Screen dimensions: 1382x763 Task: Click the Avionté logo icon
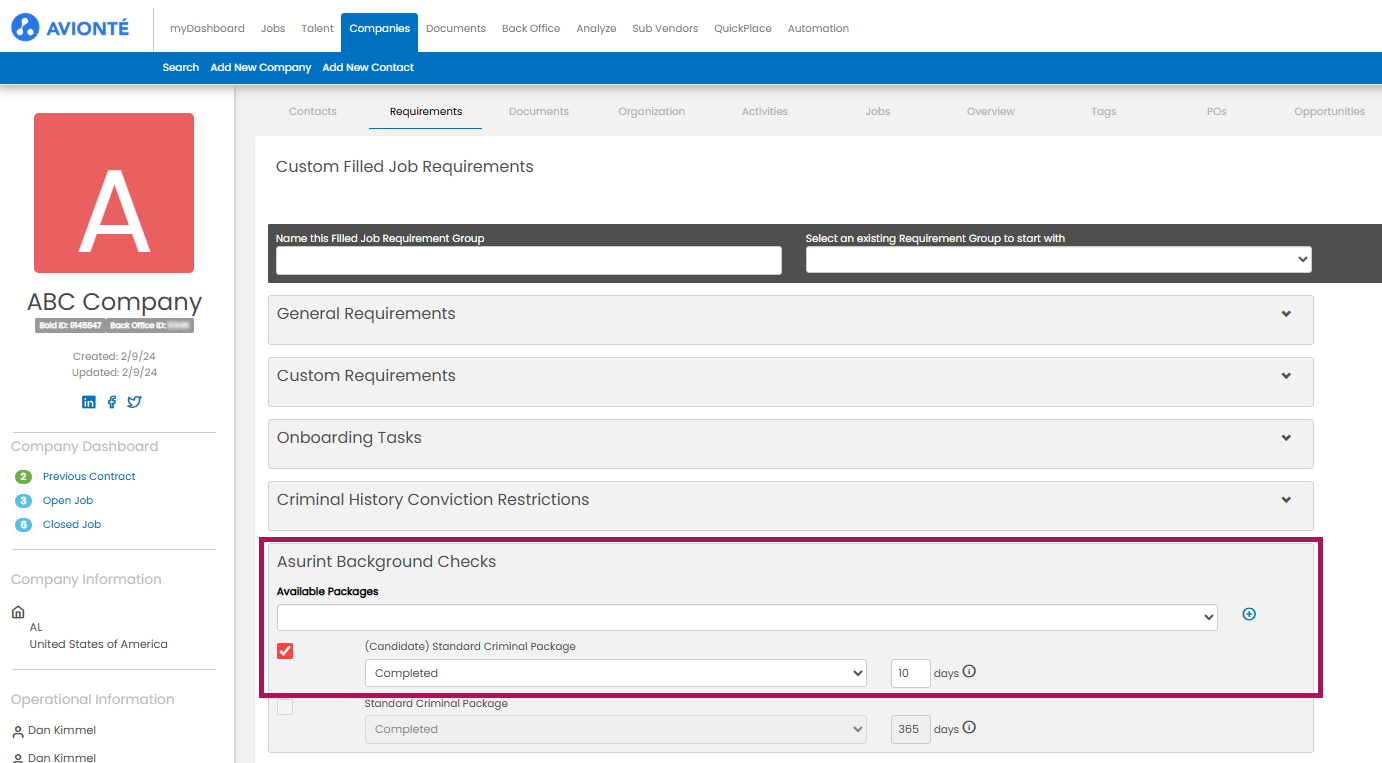25,28
